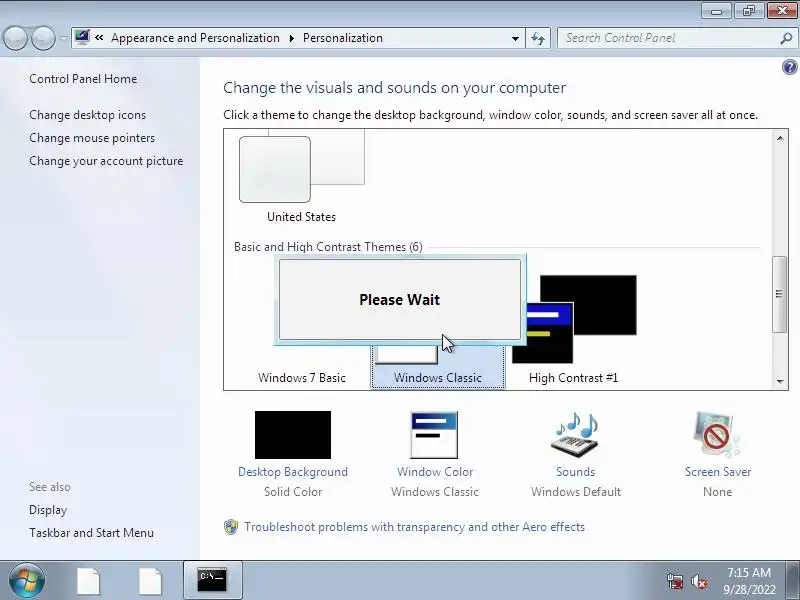The height and width of the screenshot is (600, 800).
Task: Expand the double-chevron breadcrumb overflow
Action: pyautogui.click(x=99, y=38)
